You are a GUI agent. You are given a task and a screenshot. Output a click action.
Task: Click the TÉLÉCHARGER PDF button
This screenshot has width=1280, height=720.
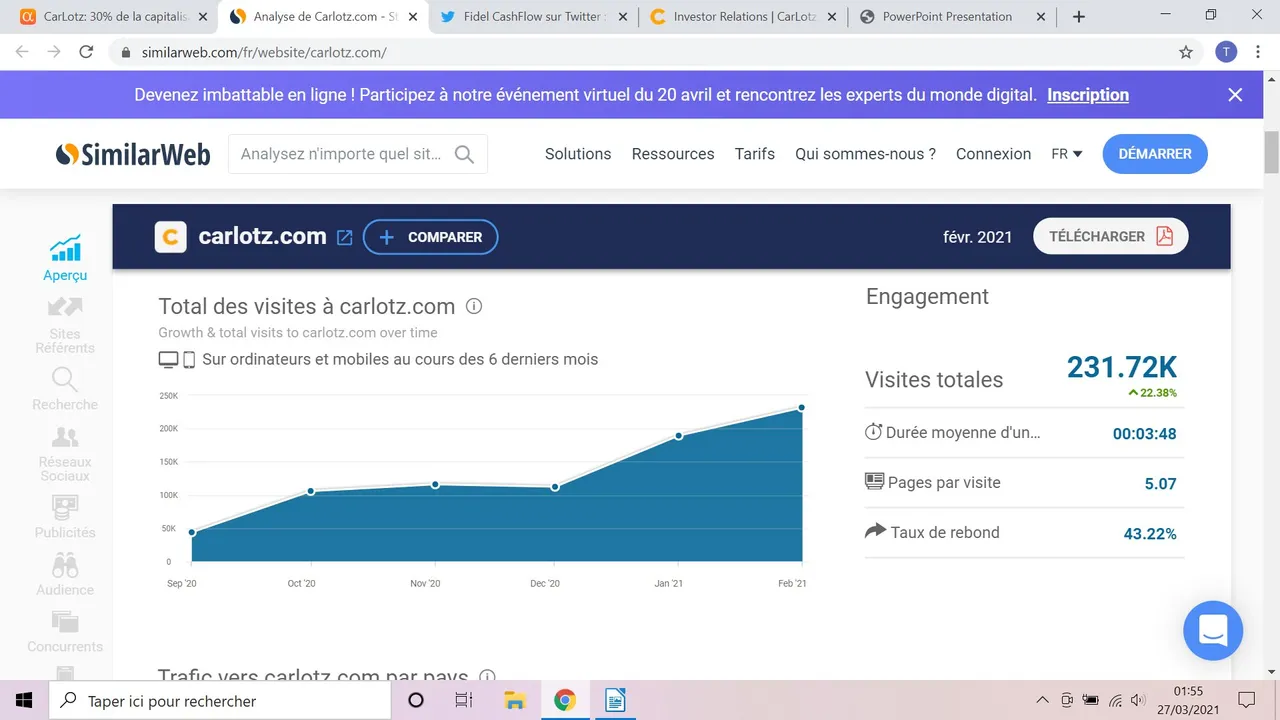1111,236
